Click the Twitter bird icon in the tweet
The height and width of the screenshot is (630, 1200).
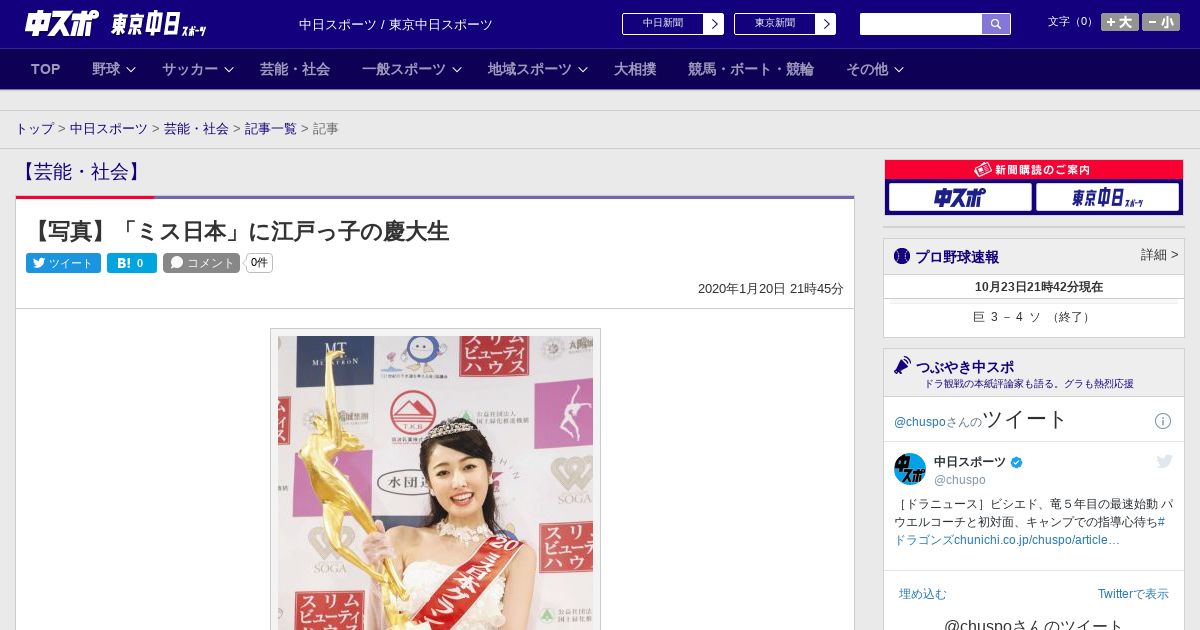(1164, 461)
